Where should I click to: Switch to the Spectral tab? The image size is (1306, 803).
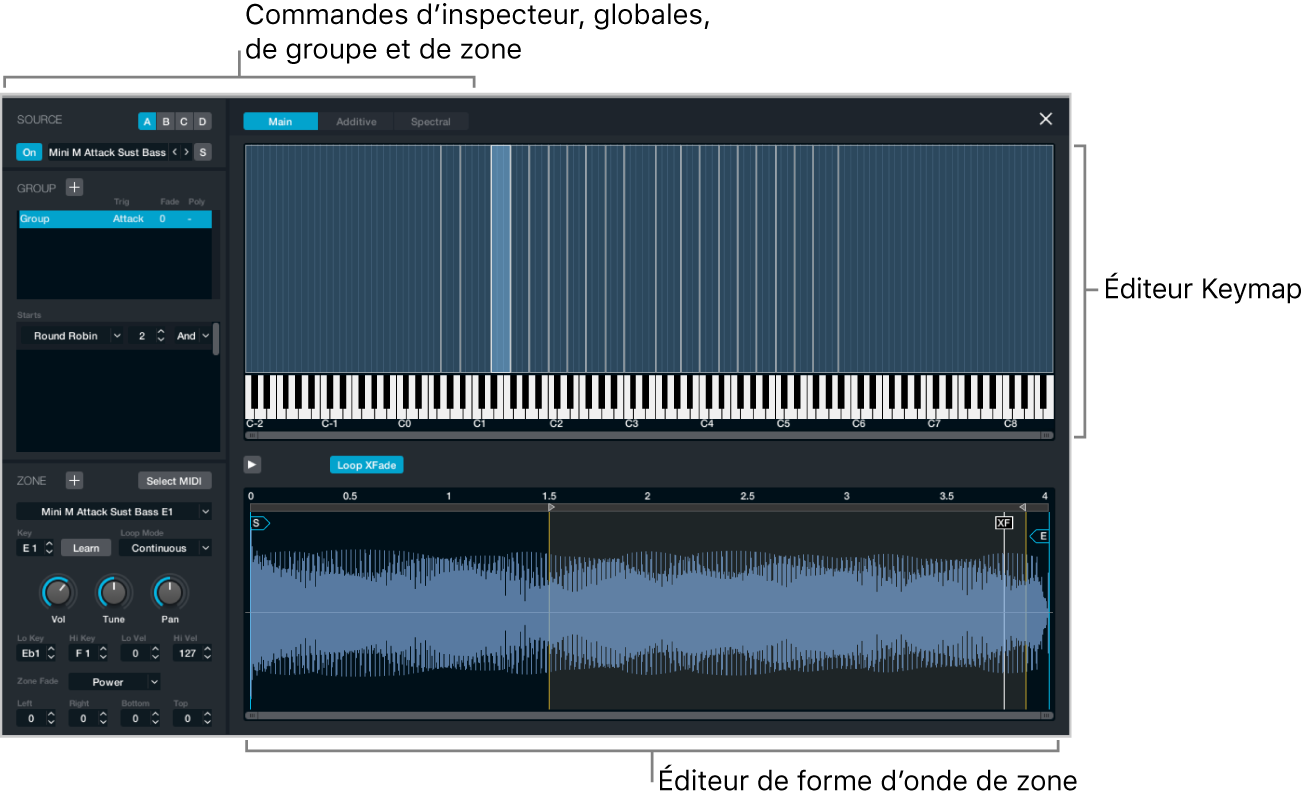pyautogui.click(x=431, y=121)
